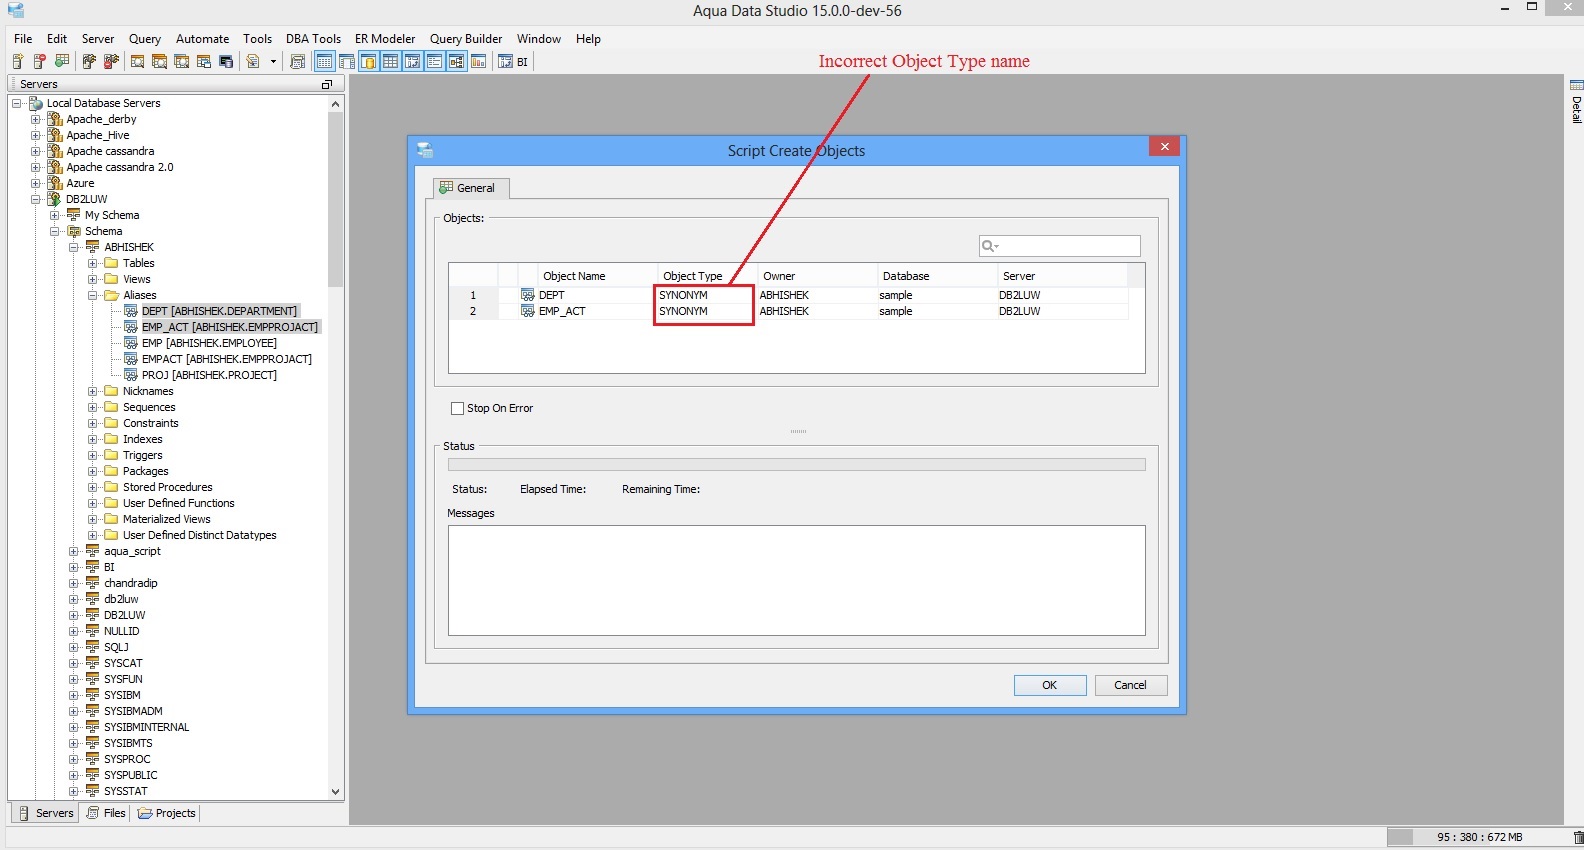
Task: Toggle the form list layout view button
Action: [x=434, y=62]
